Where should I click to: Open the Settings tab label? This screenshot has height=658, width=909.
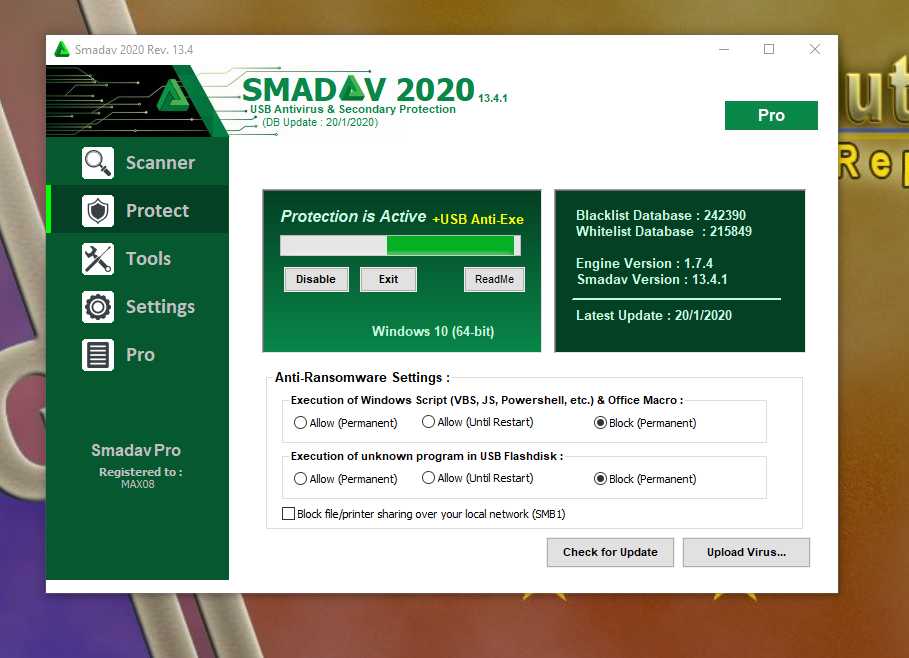point(160,307)
